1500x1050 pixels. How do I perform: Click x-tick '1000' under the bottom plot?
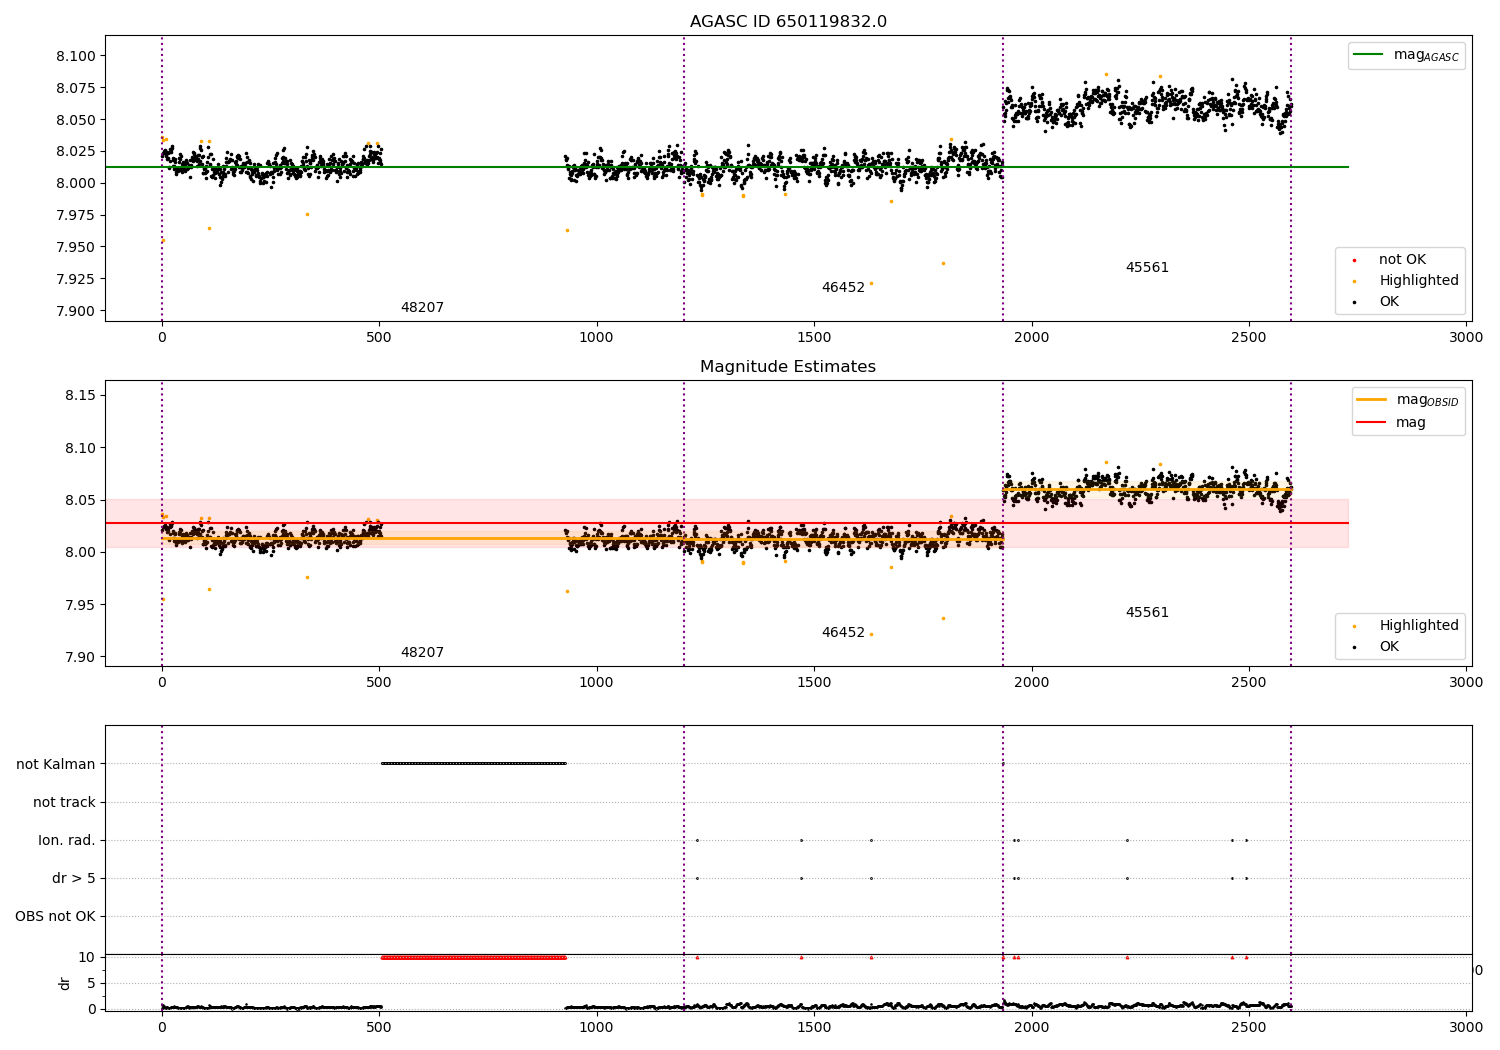[597, 1027]
